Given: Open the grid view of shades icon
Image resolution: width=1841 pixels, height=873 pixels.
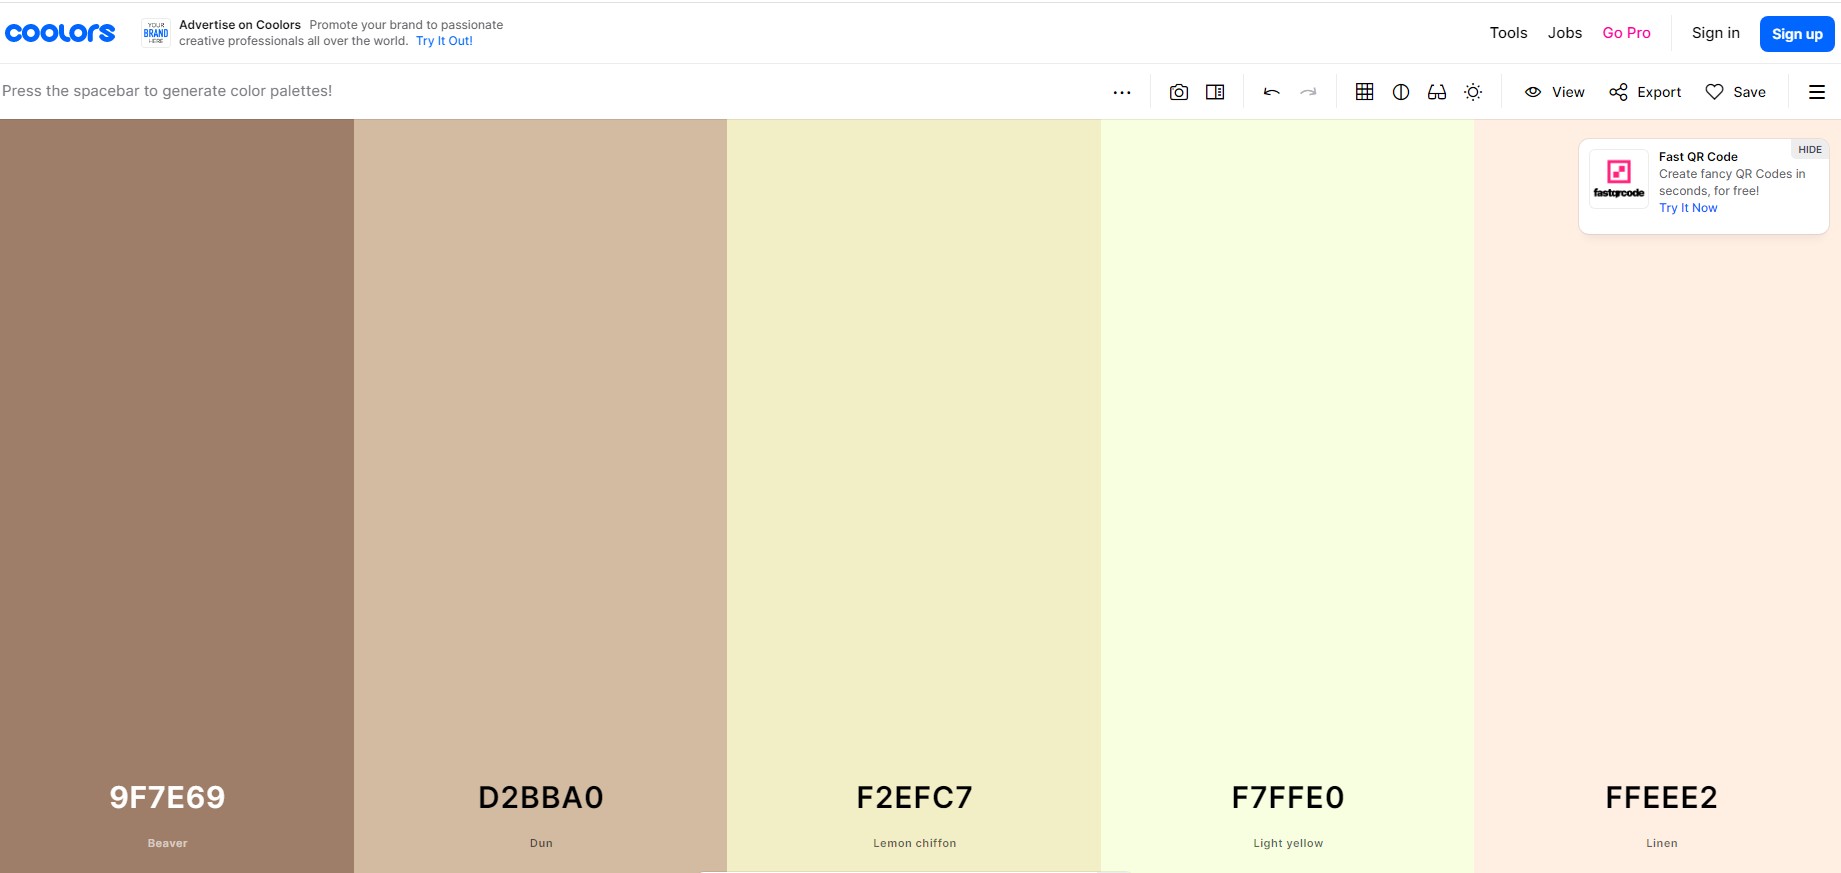Looking at the screenshot, I should pos(1364,92).
